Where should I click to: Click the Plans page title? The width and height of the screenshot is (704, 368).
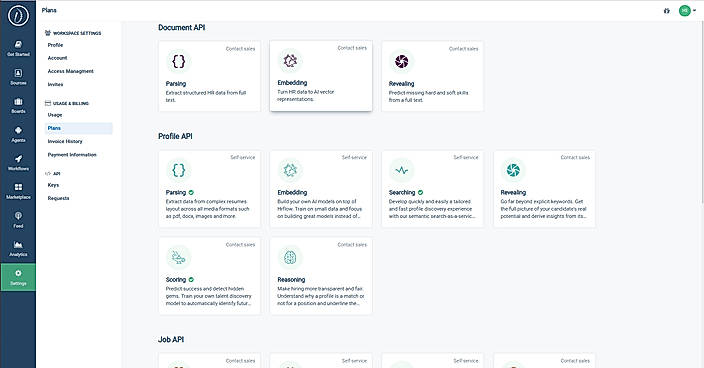point(49,10)
